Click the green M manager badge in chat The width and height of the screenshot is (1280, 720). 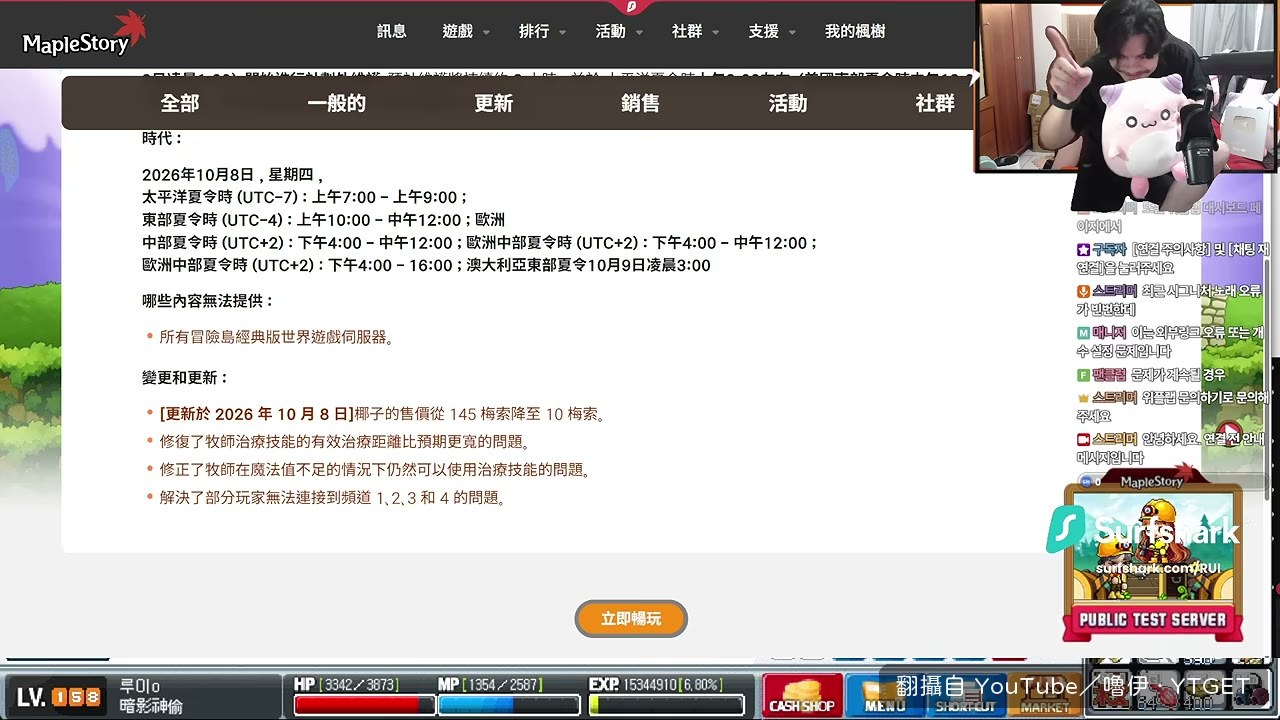[x=1083, y=333]
